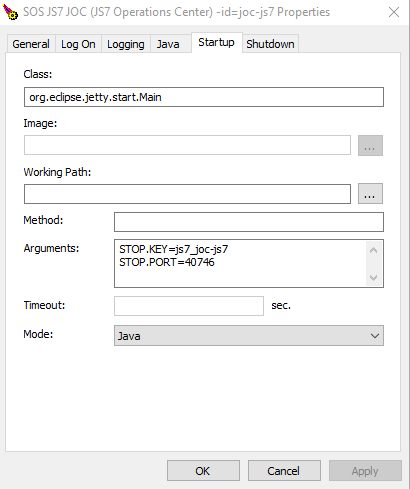Image resolution: width=410 pixels, height=489 pixels.
Task: Select the Startup tab
Action: click(217, 43)
